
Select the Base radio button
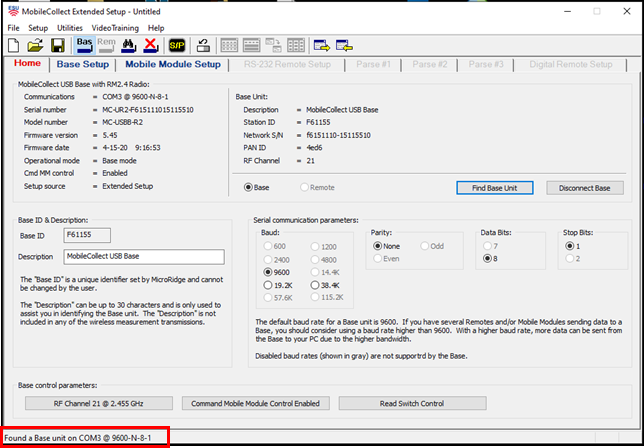point(257,187)
